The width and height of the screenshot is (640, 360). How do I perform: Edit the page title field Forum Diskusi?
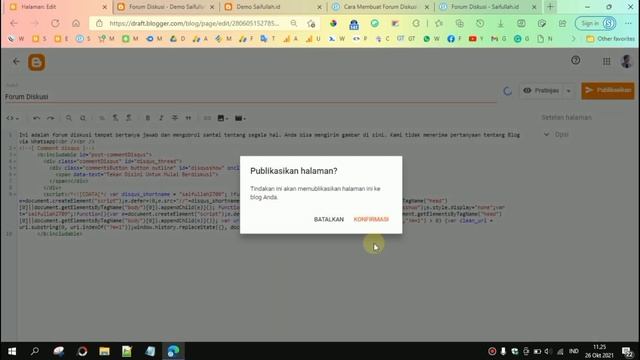250,97
